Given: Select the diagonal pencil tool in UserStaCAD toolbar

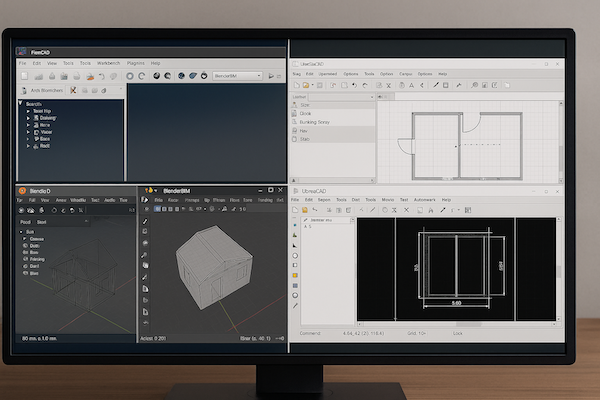Looking at the screenshot, I should point(435,85).
